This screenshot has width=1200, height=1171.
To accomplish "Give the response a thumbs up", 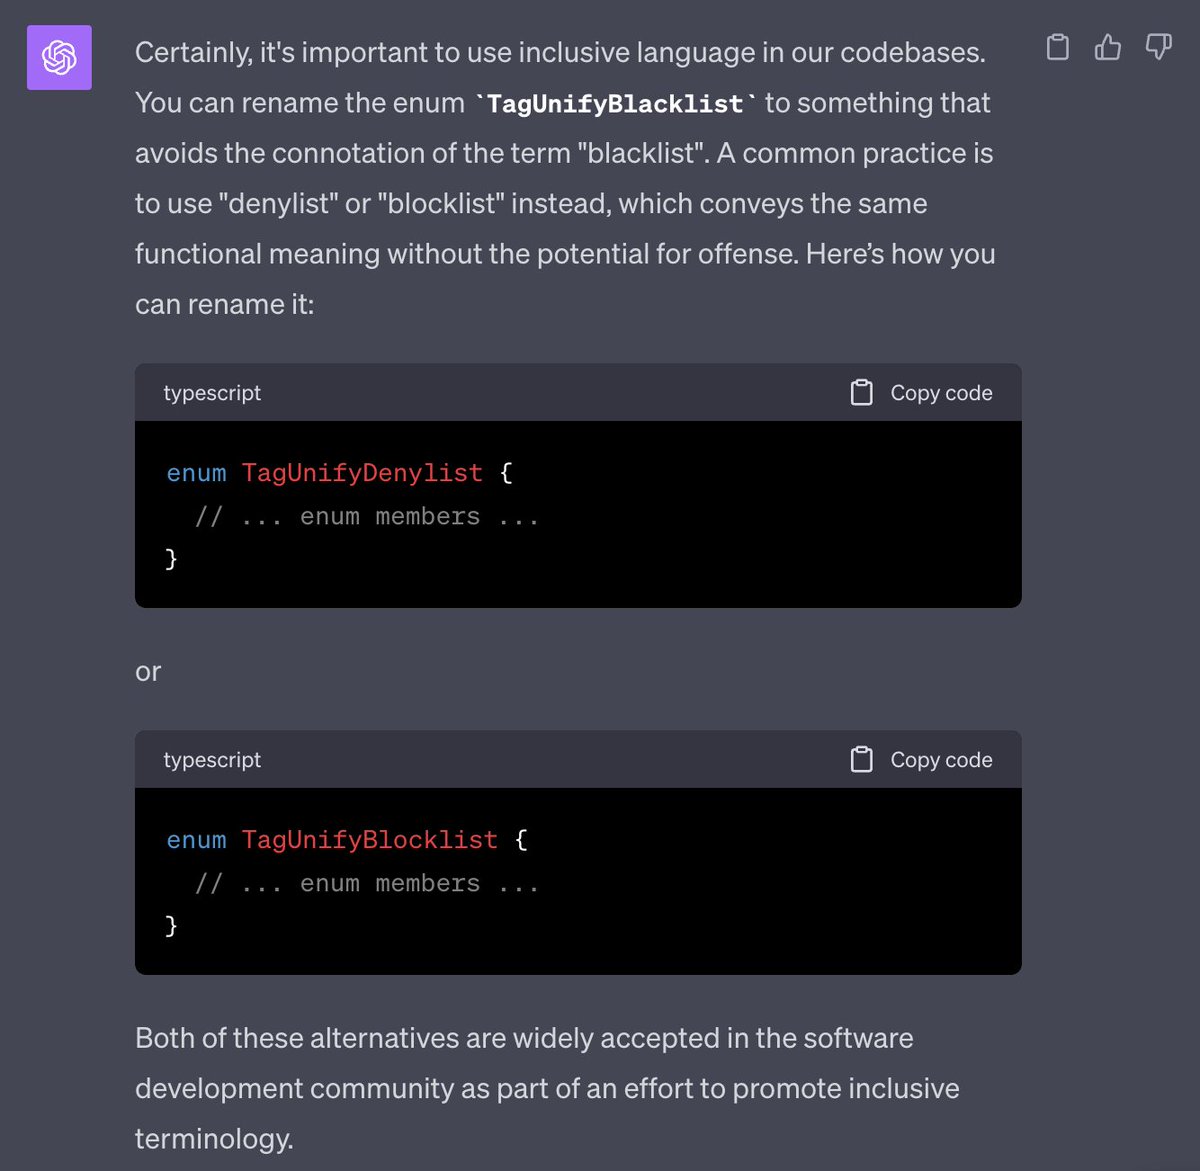I will pyautogui.click(x=1108, y=47).
